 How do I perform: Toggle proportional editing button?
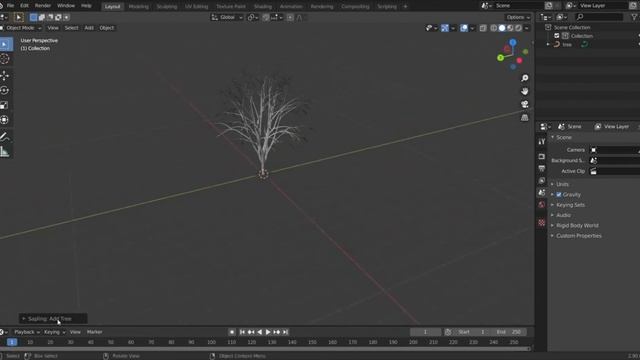[290, 17]
